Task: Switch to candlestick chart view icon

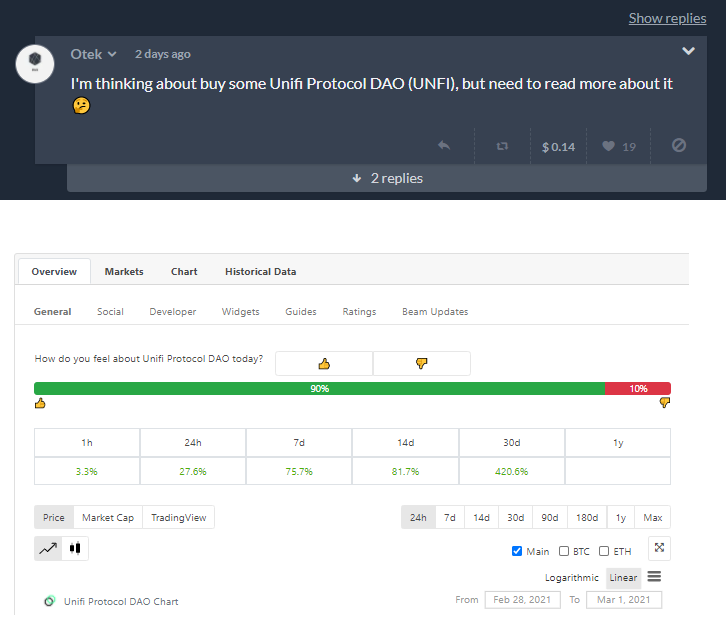Action: click(x=75, y=549)
